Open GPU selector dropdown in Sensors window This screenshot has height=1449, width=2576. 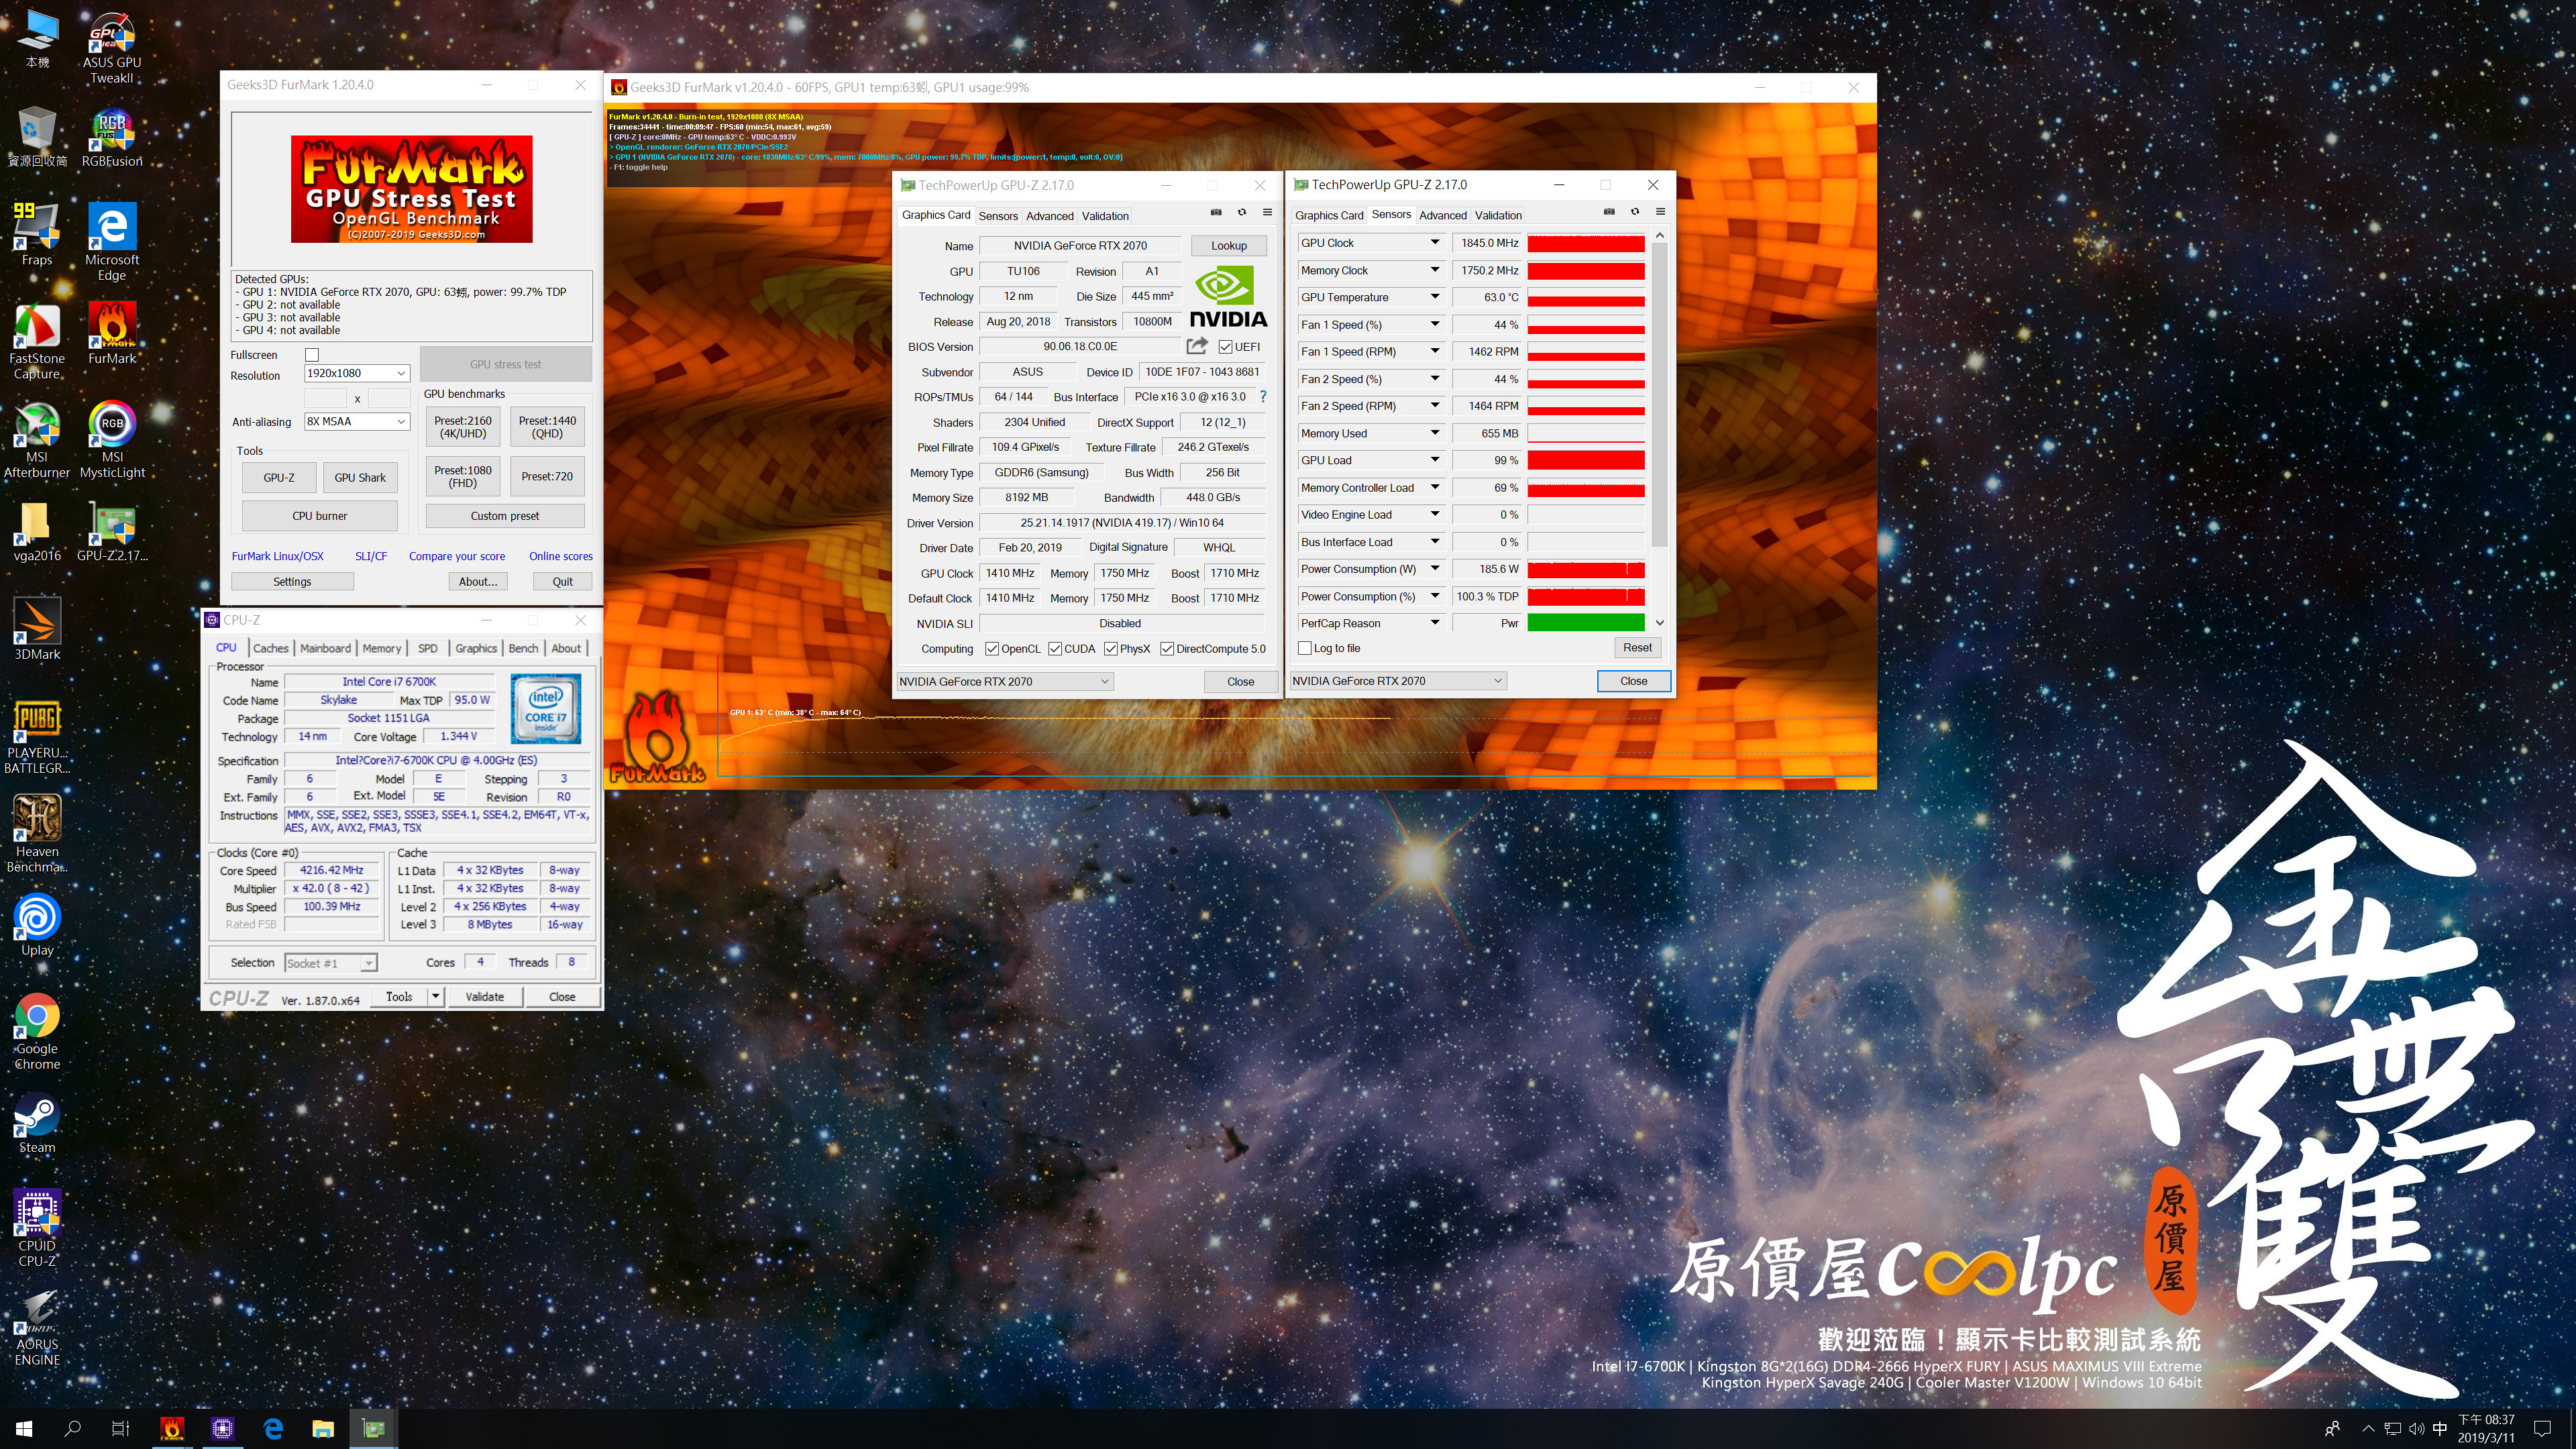(1397, 681)
